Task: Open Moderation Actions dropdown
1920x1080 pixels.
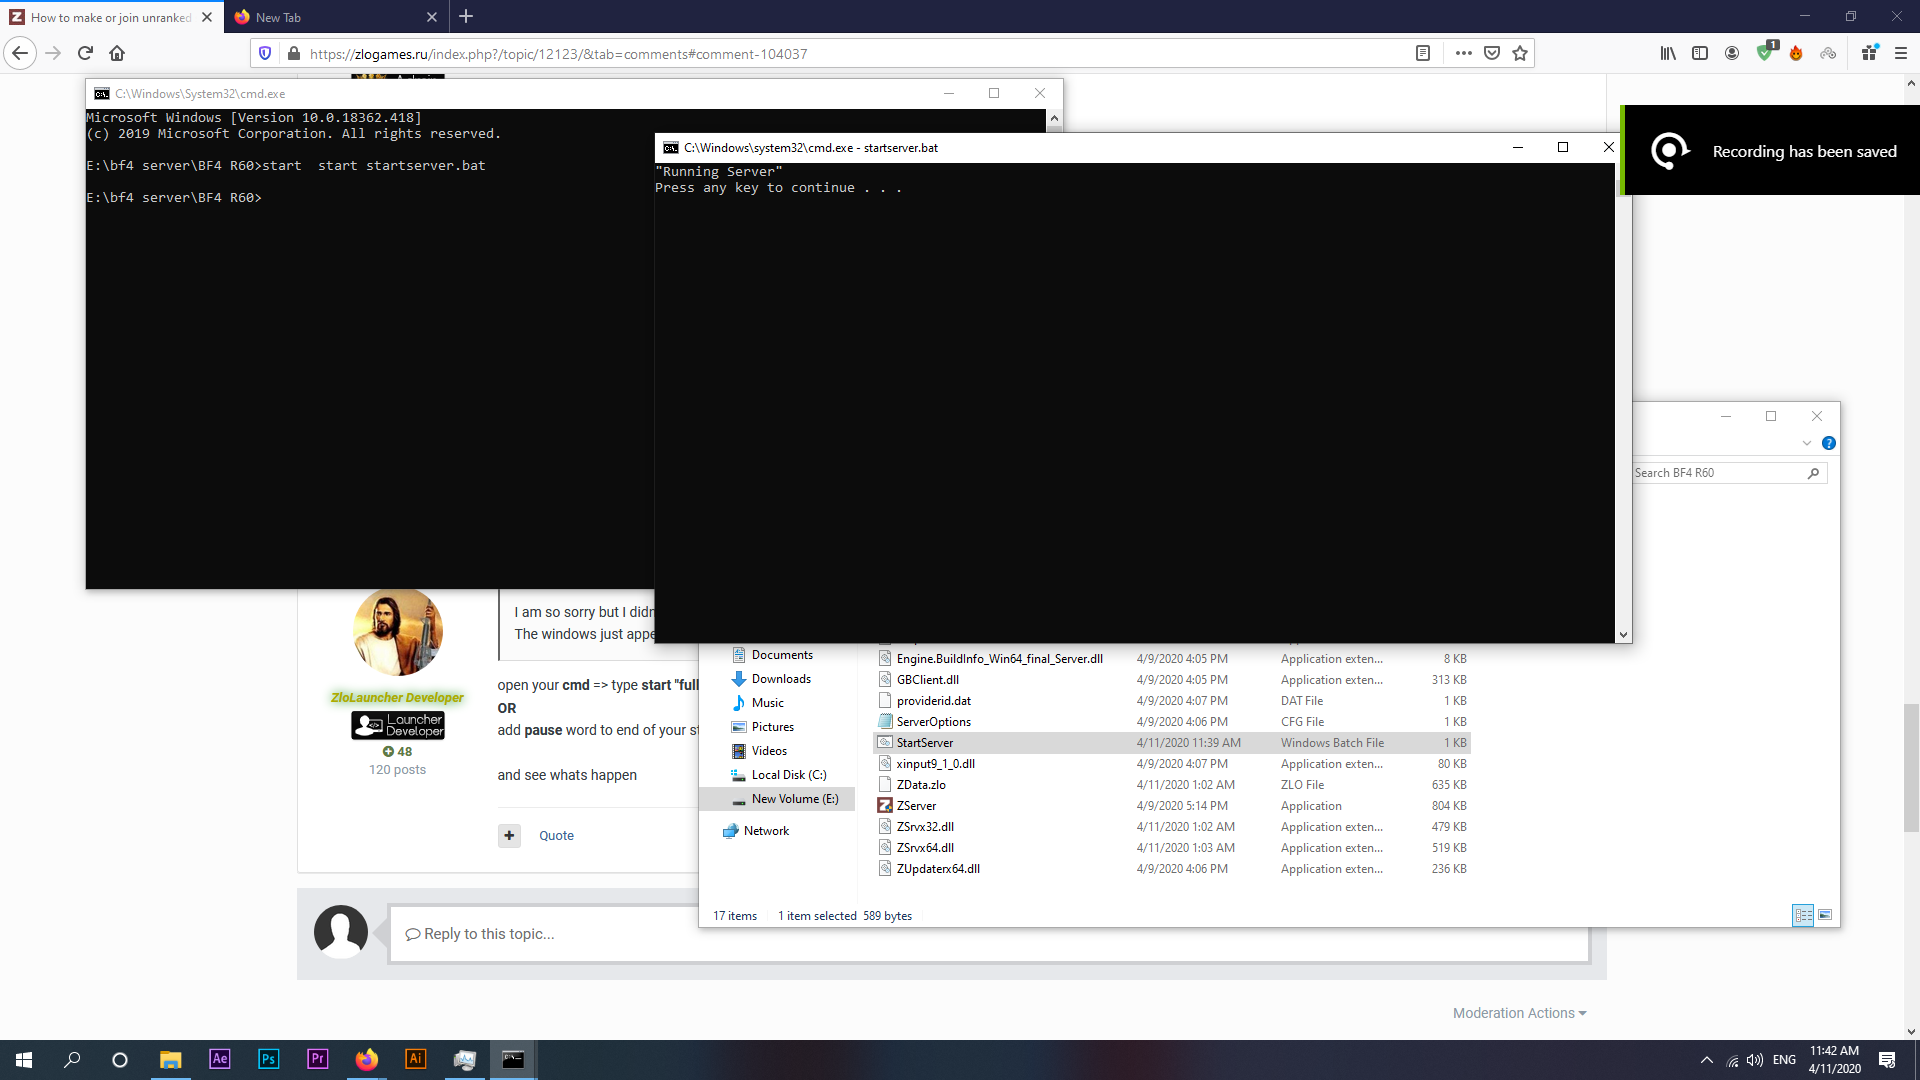Action: point(1520,1013)
